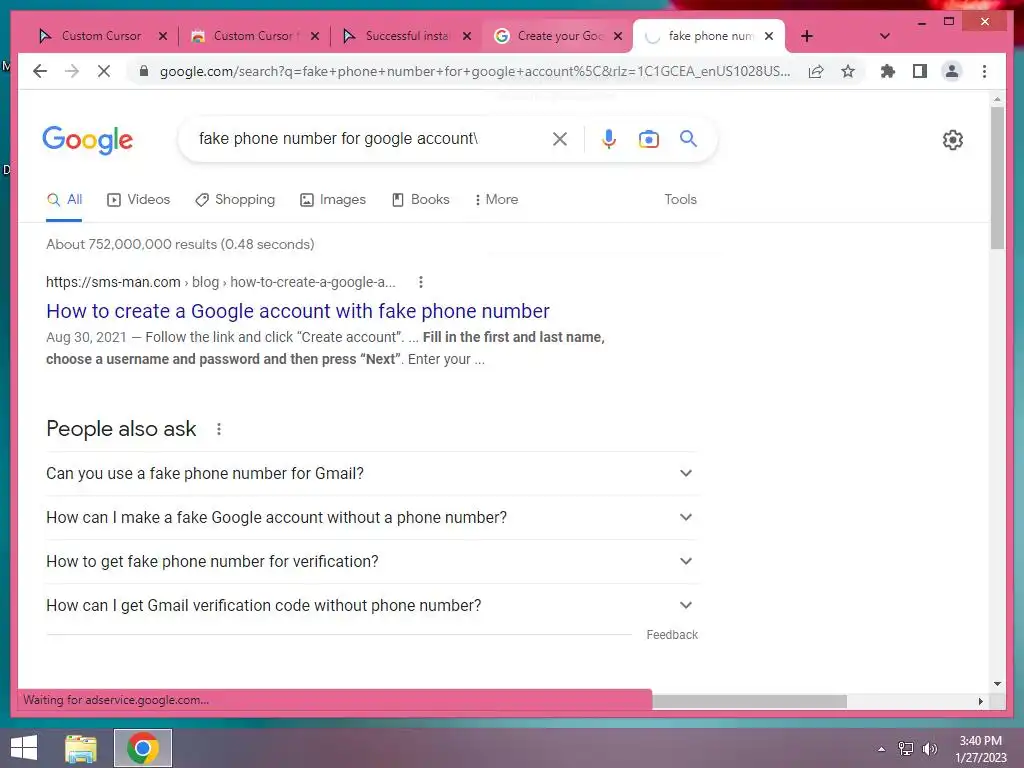Select the All results filter
Screen dimensions: 1024x768
(x=64, y=200)
